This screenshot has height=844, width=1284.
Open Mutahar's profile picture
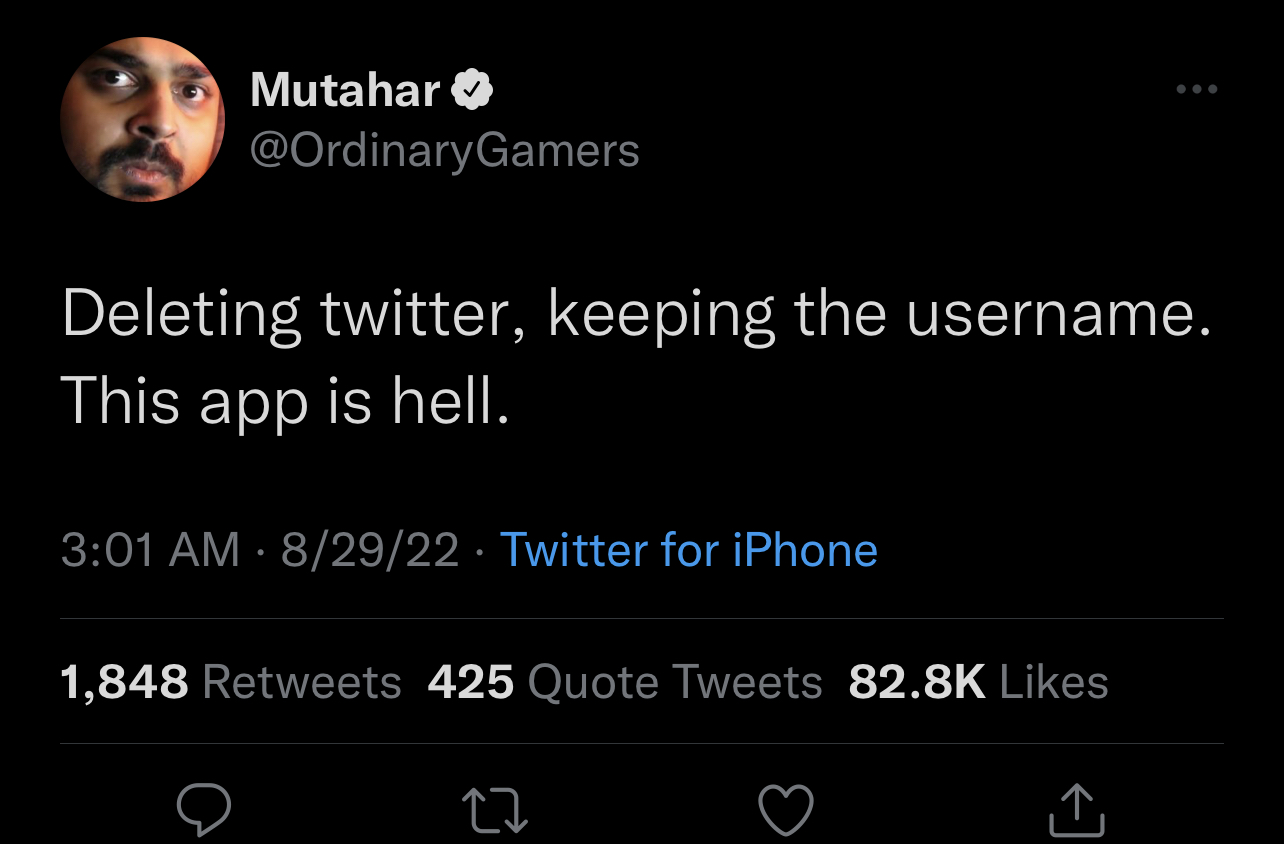[143, 120]
